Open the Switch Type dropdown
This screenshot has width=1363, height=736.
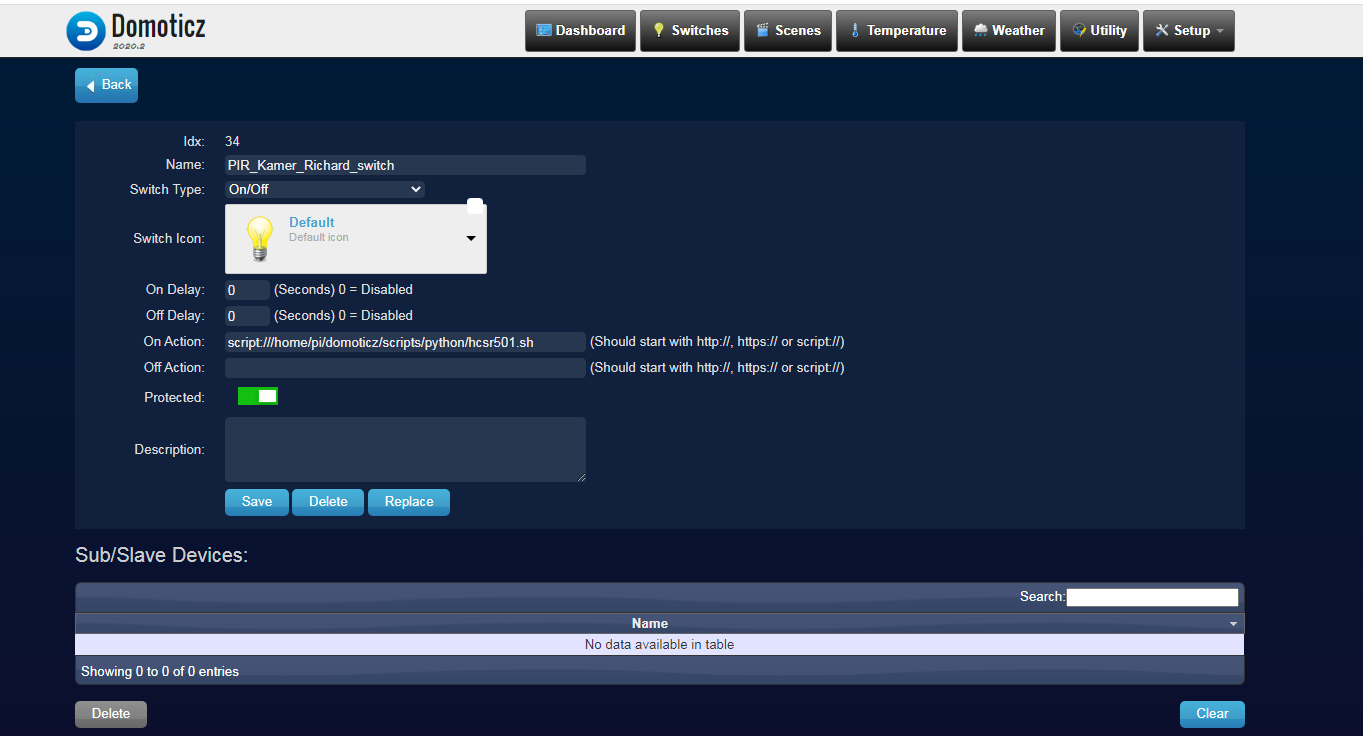click(325, 189)
